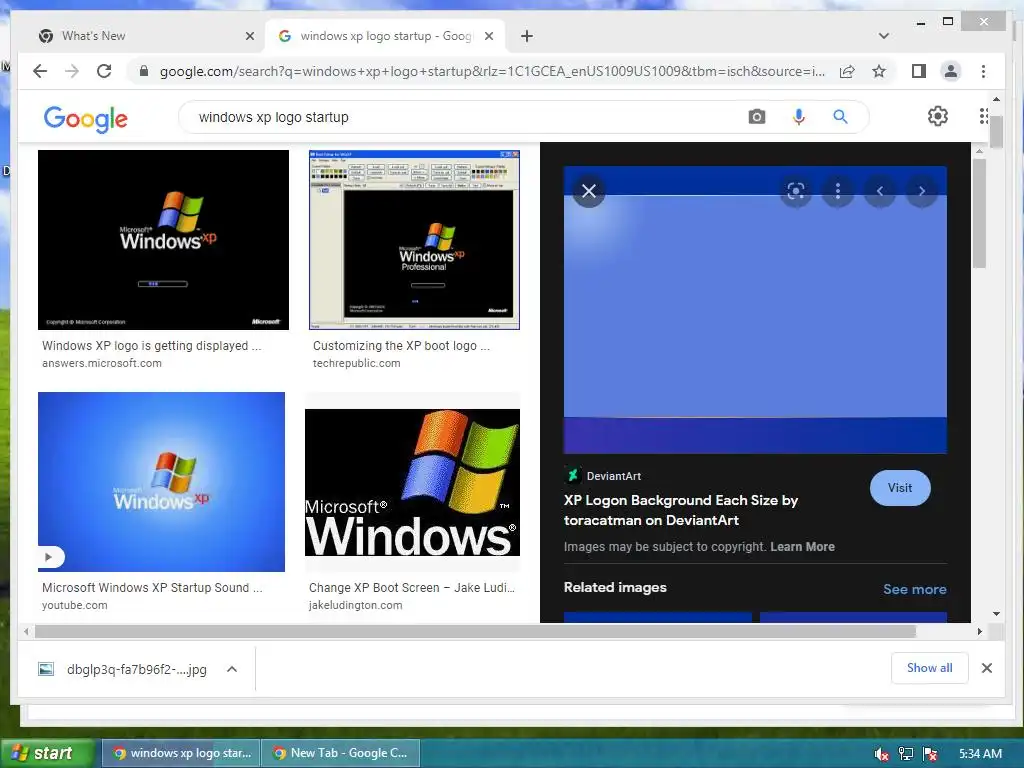Click the DeviantArt source icon
The height and width of the screenshot is (768, 1024).
573,475
